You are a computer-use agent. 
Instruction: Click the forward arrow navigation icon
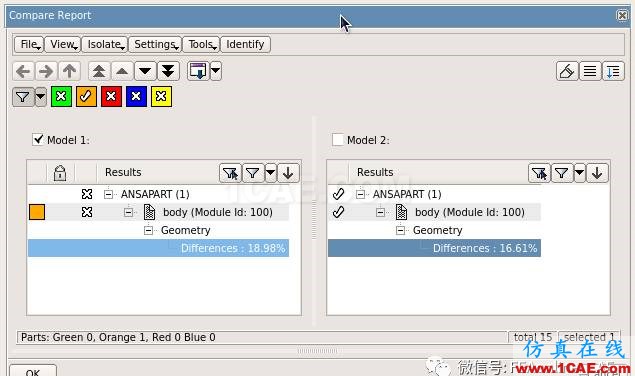click(x=46, y=72)
